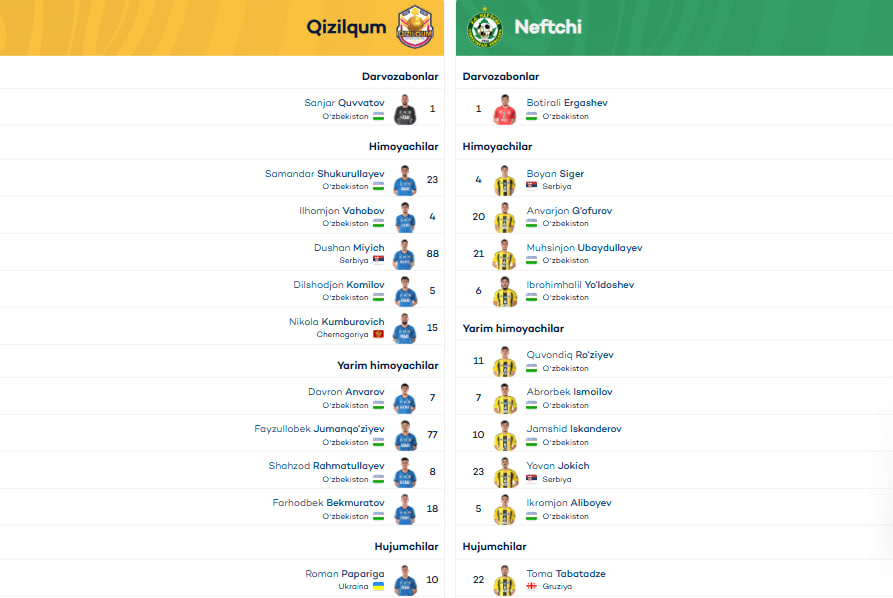
Task: Open Fayzullobek Jumanqo'ziyev's profile
Action: click(x=319, y=429)
